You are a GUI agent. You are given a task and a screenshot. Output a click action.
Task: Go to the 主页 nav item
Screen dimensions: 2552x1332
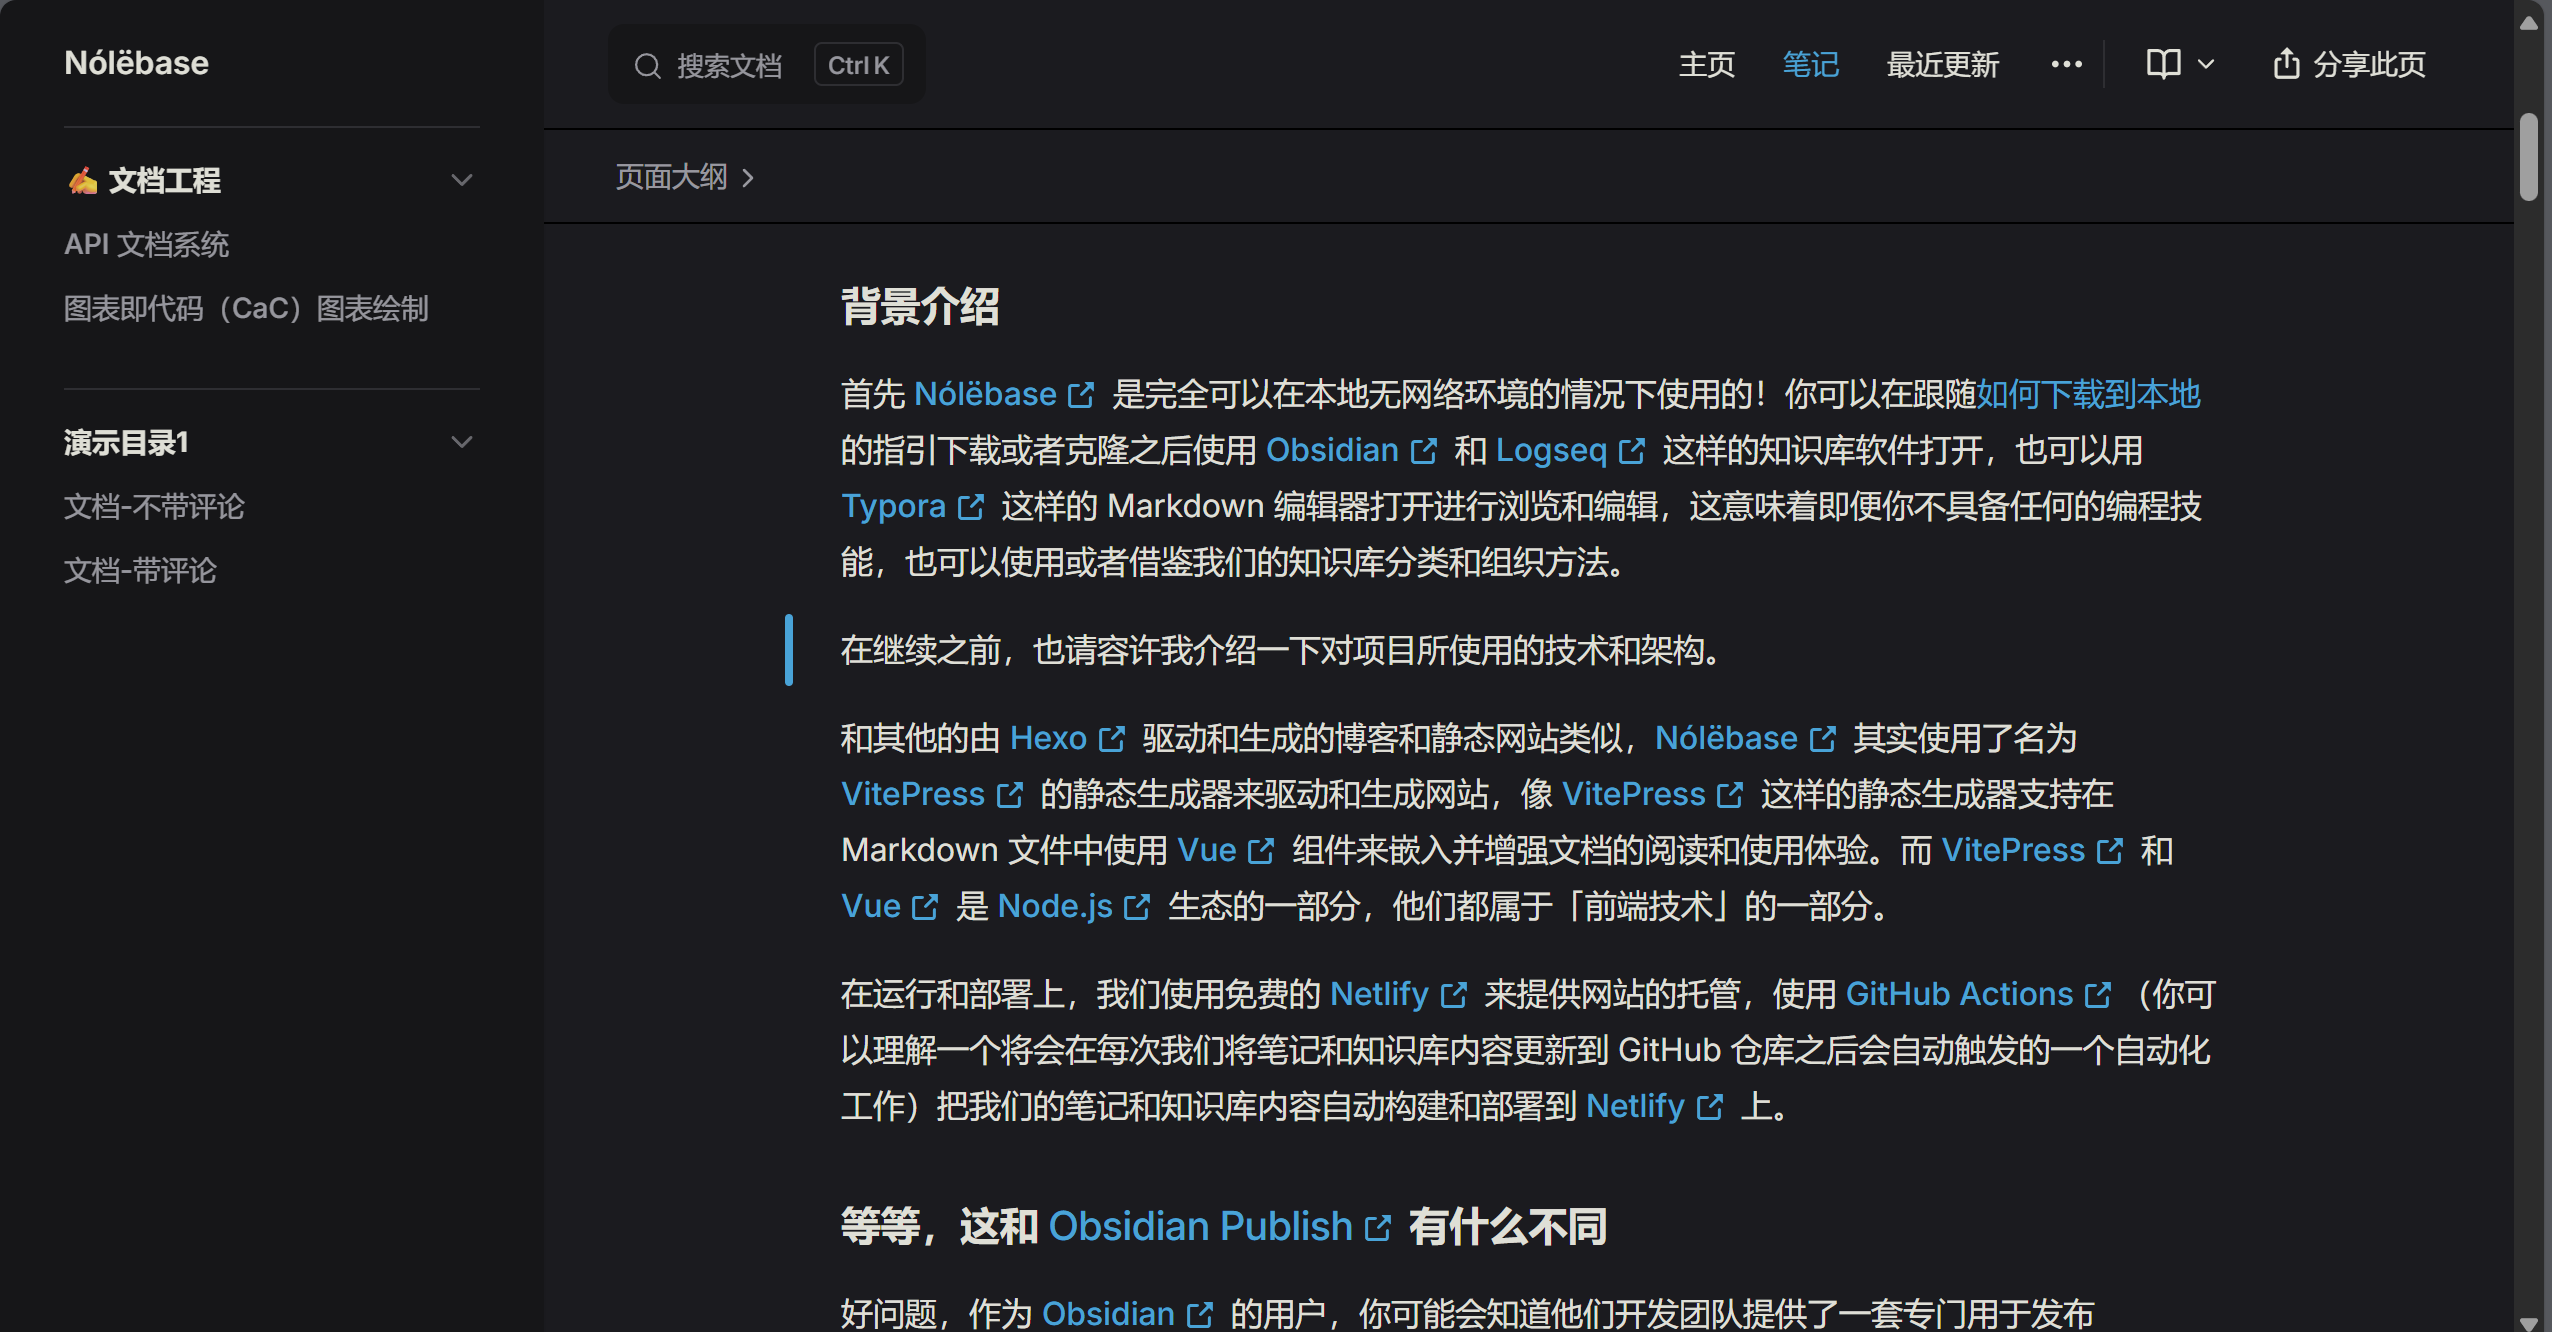(x=1707, y=65)
